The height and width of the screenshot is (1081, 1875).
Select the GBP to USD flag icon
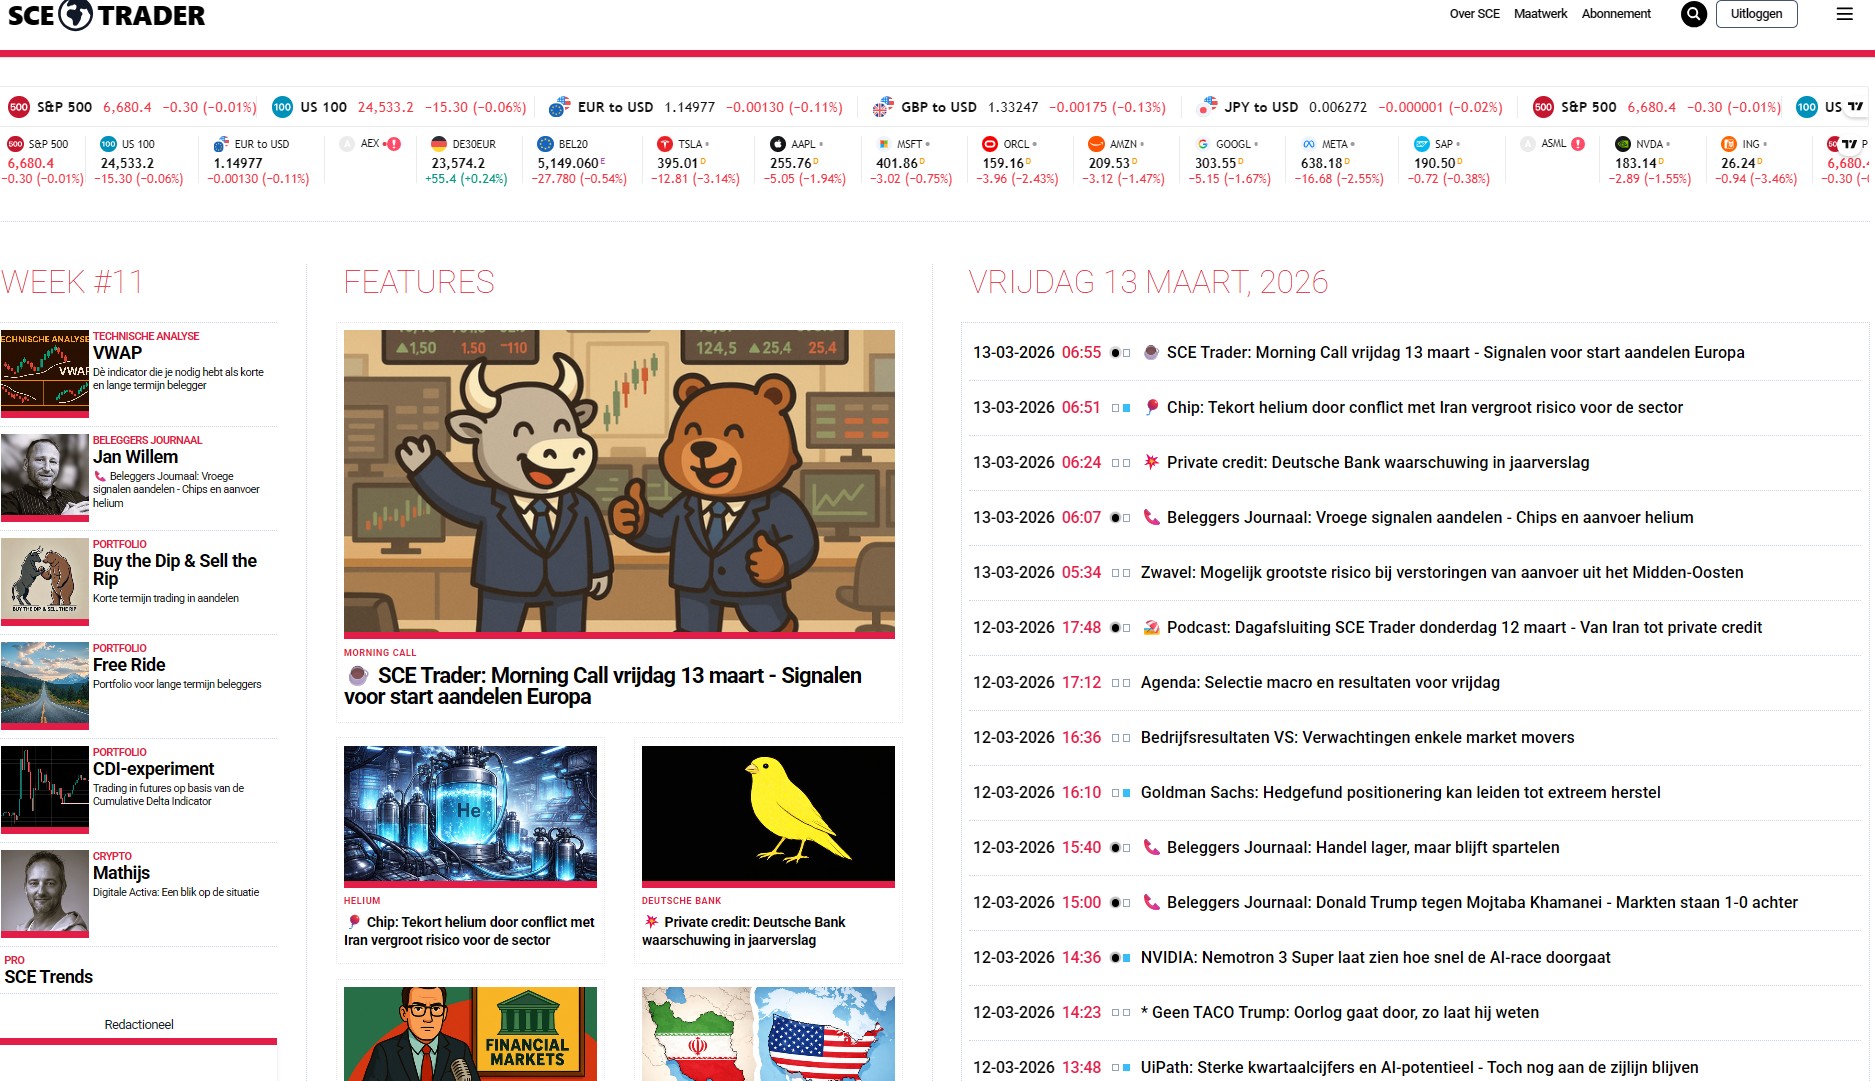(x=883, y=107)
